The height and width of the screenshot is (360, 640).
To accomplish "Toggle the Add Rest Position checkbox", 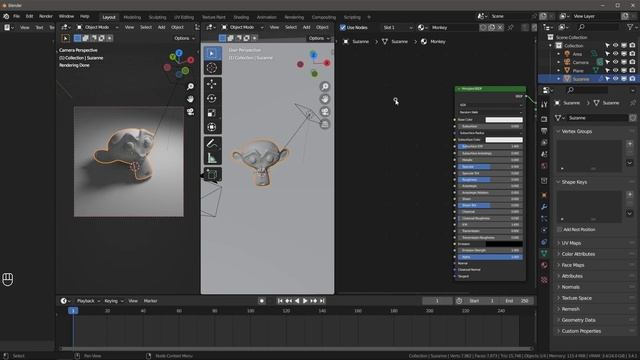I will 560,230.
